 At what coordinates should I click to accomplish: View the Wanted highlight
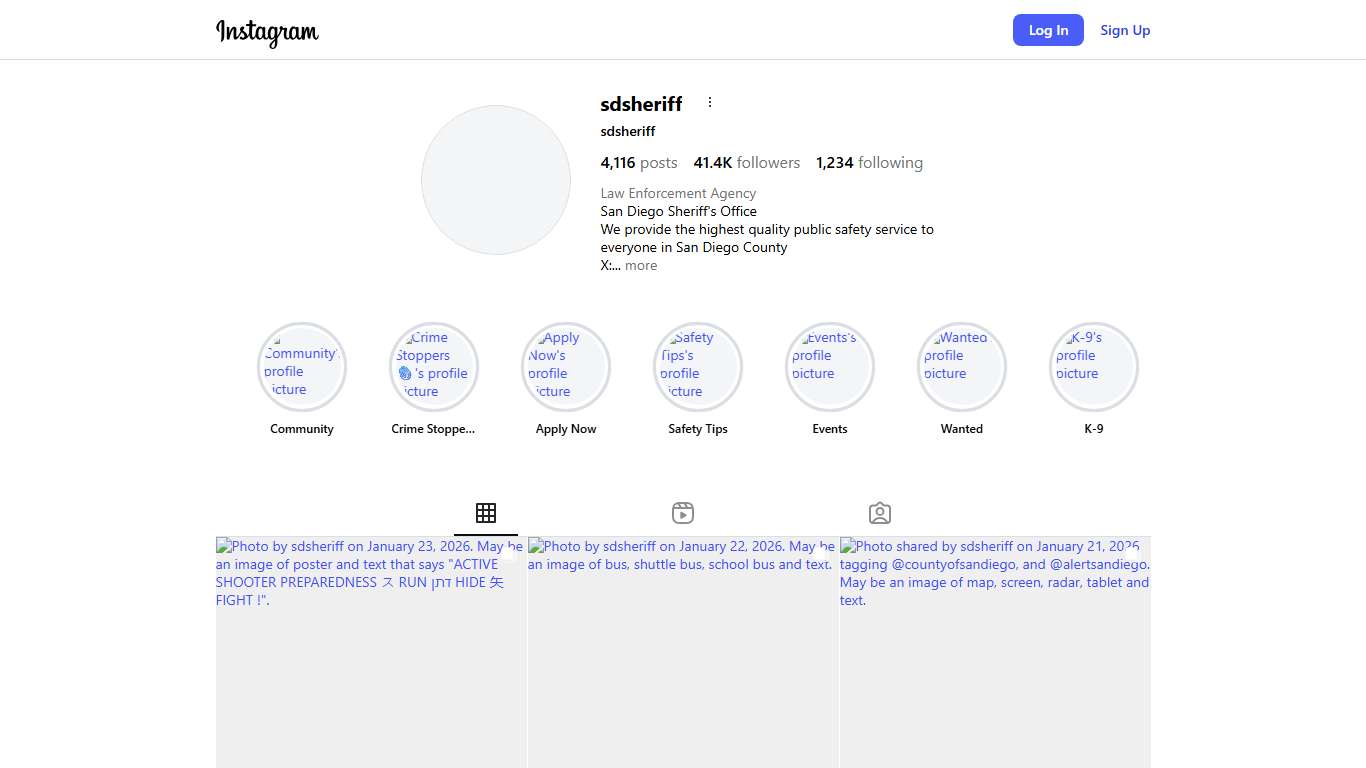(962, 367)
